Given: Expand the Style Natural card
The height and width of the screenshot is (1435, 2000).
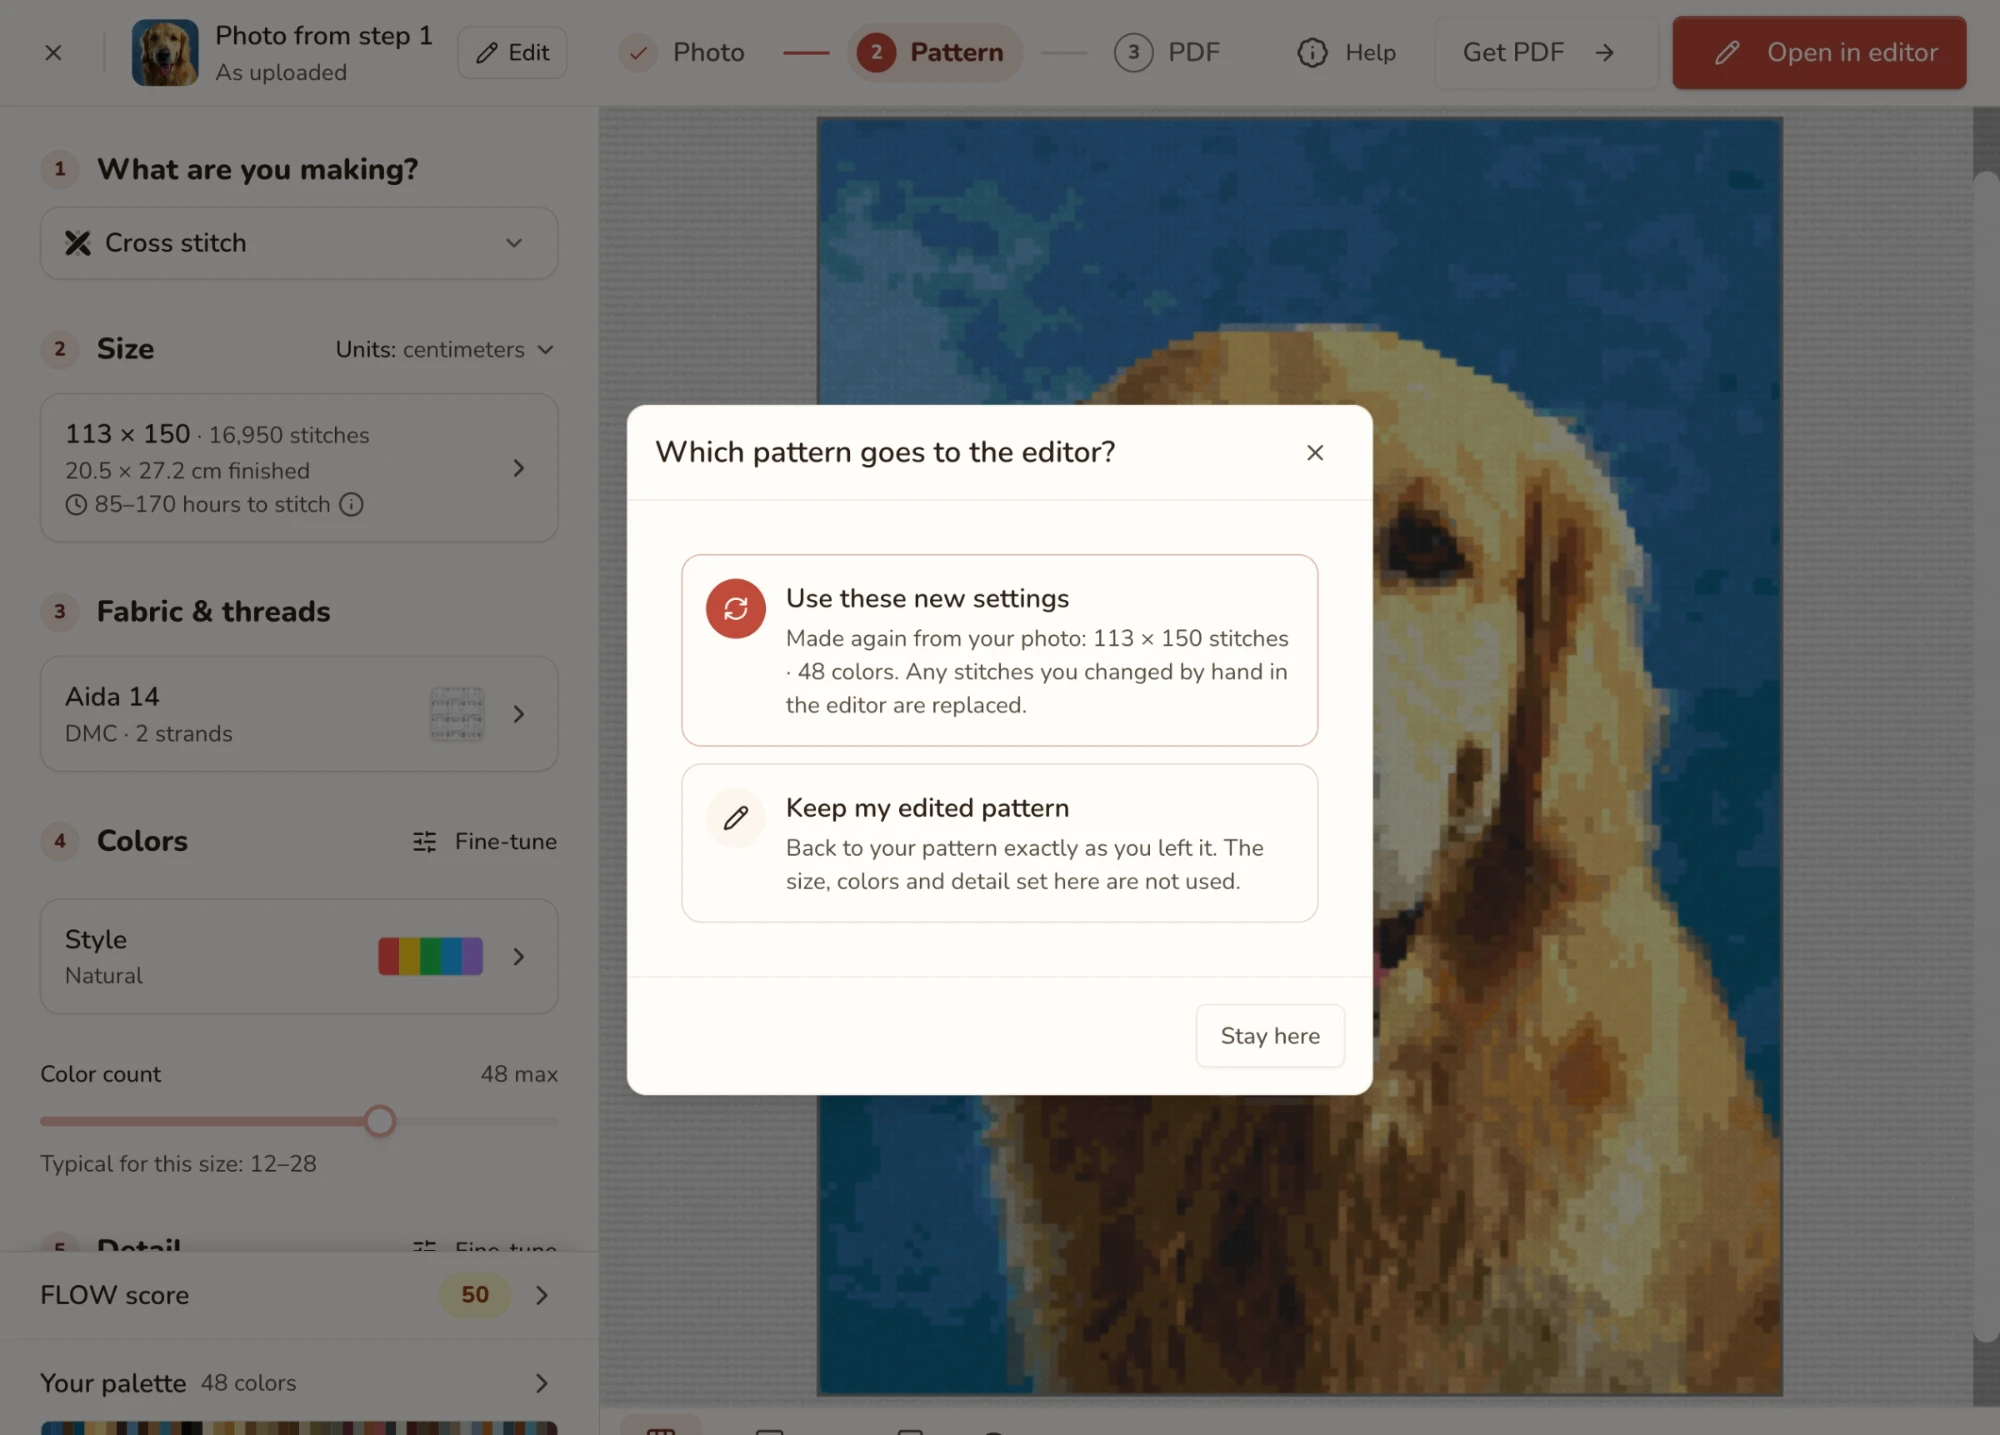Looking at the screenshot, I should (x=299, y=956).
